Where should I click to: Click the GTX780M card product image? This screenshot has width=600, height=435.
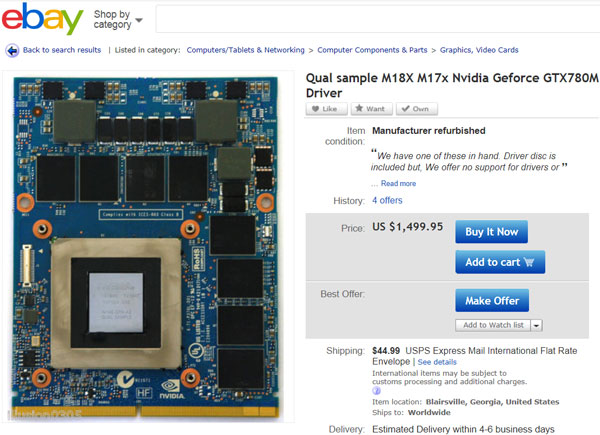(146, 248)
